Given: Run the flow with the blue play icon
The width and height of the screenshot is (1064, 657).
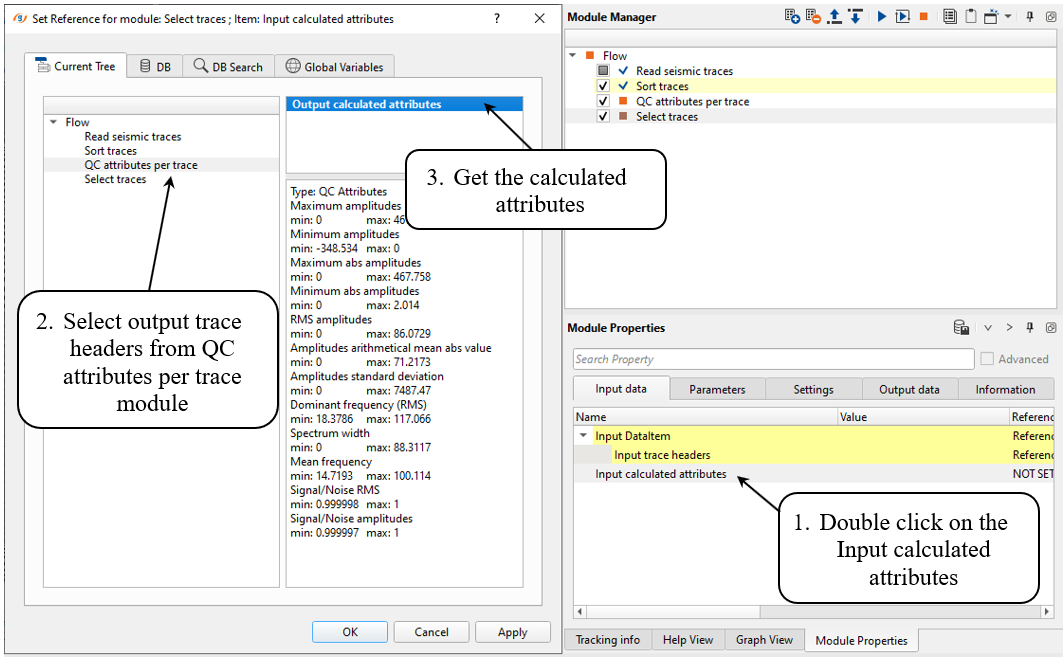Looking at the screenshot, I should point(882,17).
